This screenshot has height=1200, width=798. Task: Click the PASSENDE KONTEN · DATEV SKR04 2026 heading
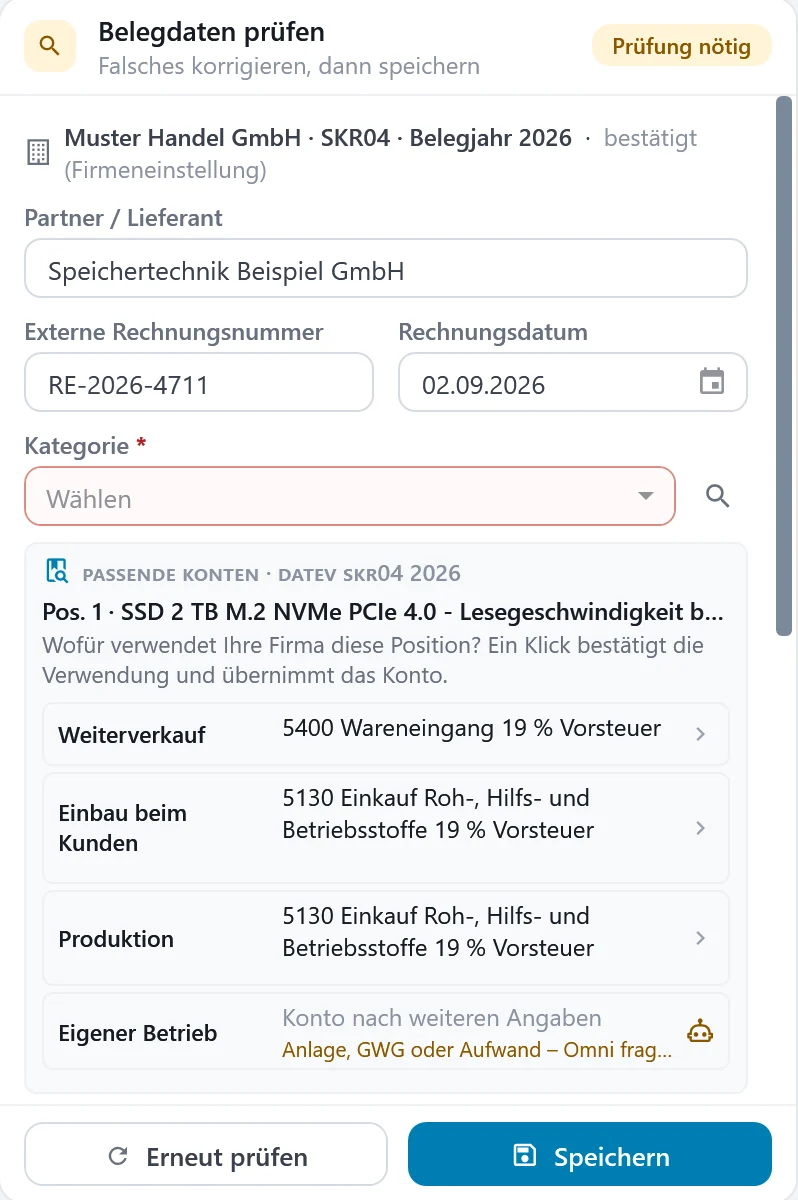point(272,574)
